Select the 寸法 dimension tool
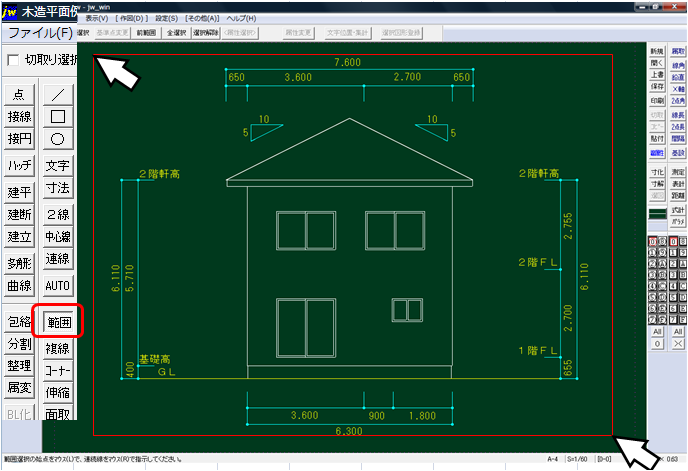Image resolution: width=688 pixels, height=471 pixels. [x=58, y=188]
